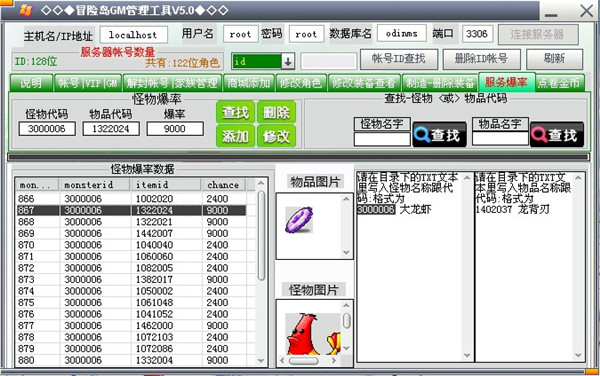Switch to the 商城添加 tab
The width and height of the screenshot is (600, 376).
249,83
